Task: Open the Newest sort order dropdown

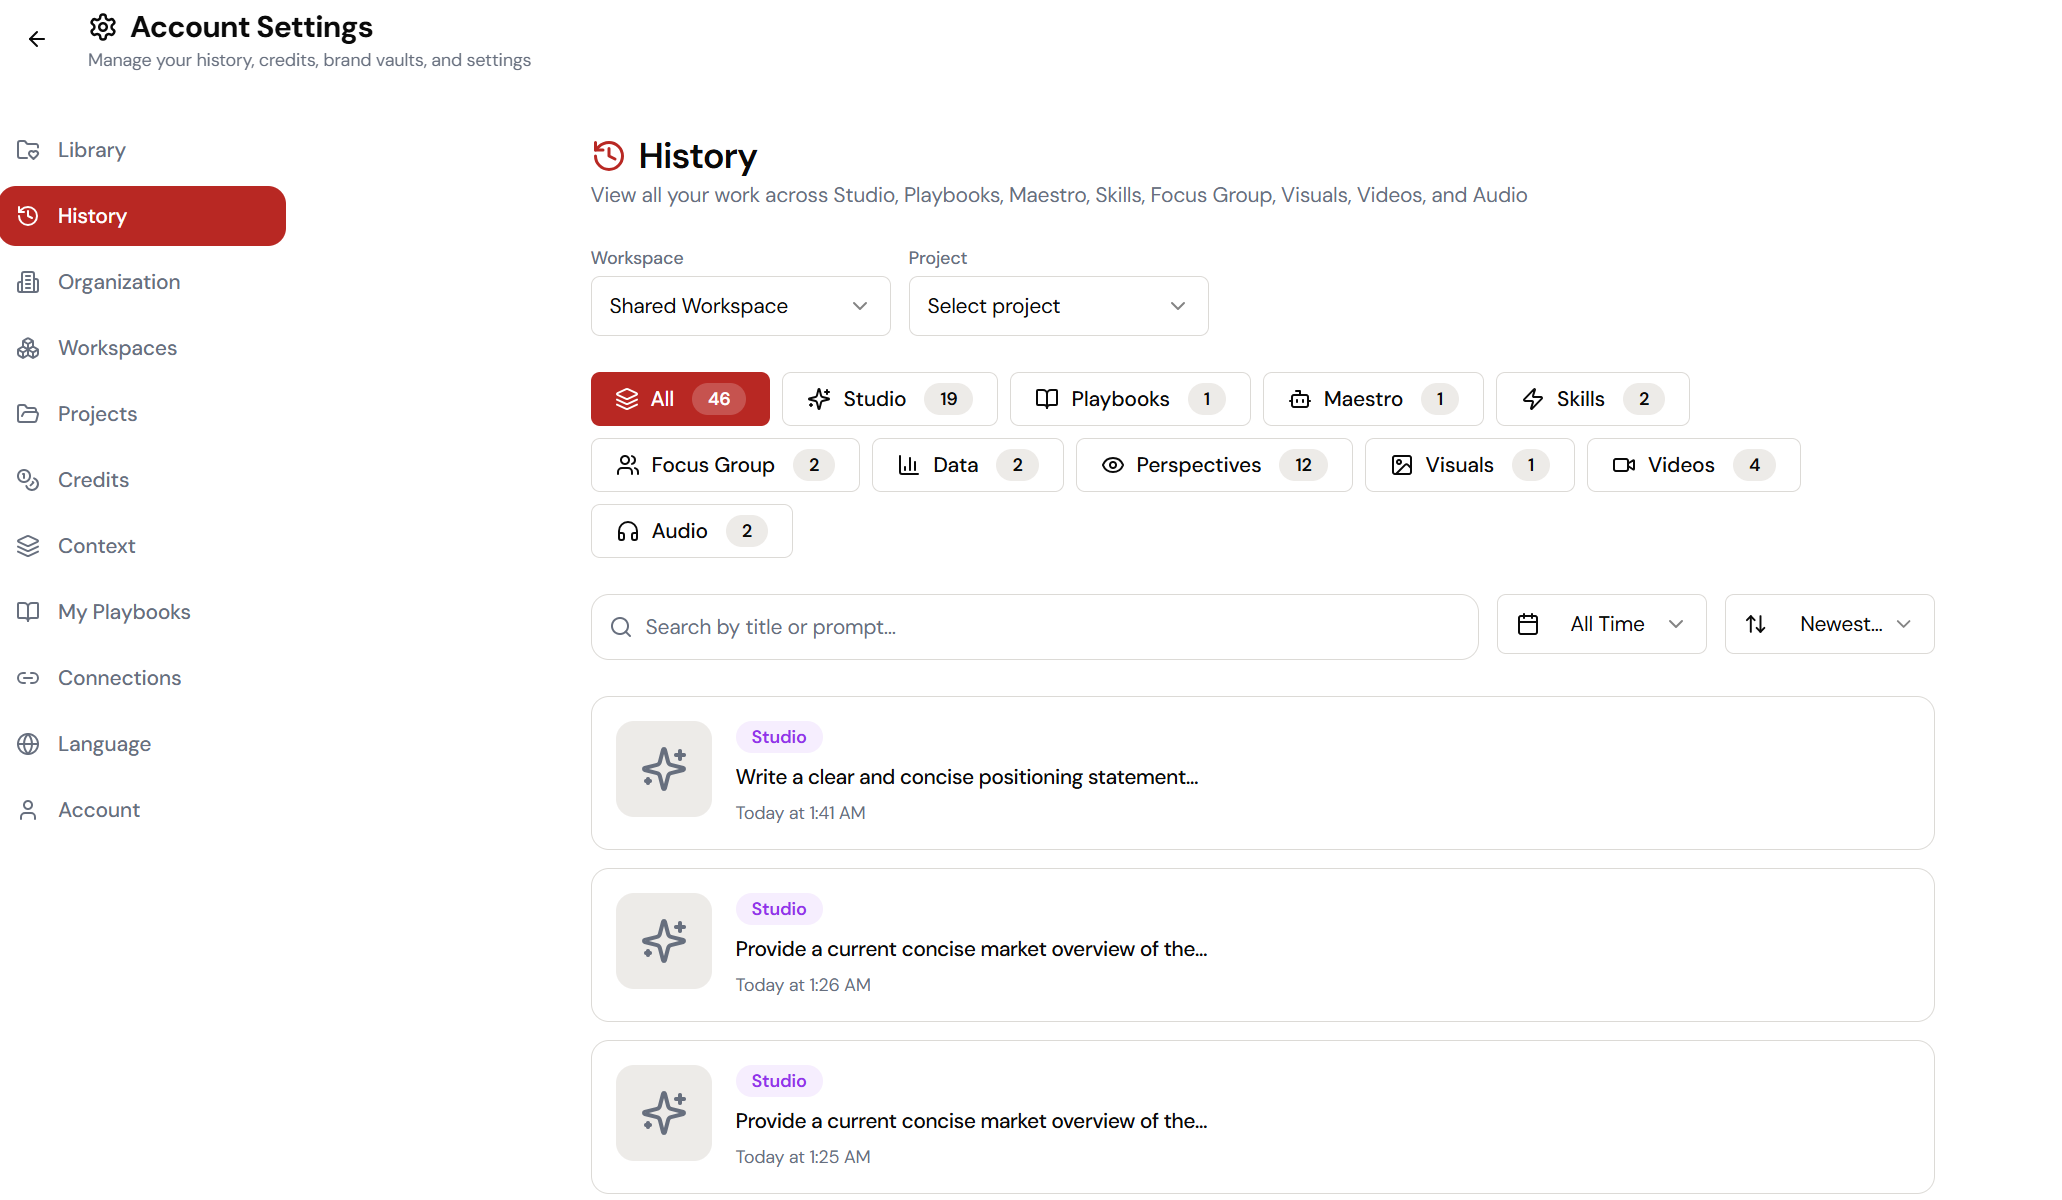Action: (x=1828, y=623)
